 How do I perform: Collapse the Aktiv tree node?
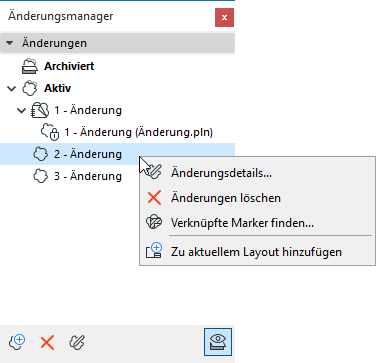12,89
